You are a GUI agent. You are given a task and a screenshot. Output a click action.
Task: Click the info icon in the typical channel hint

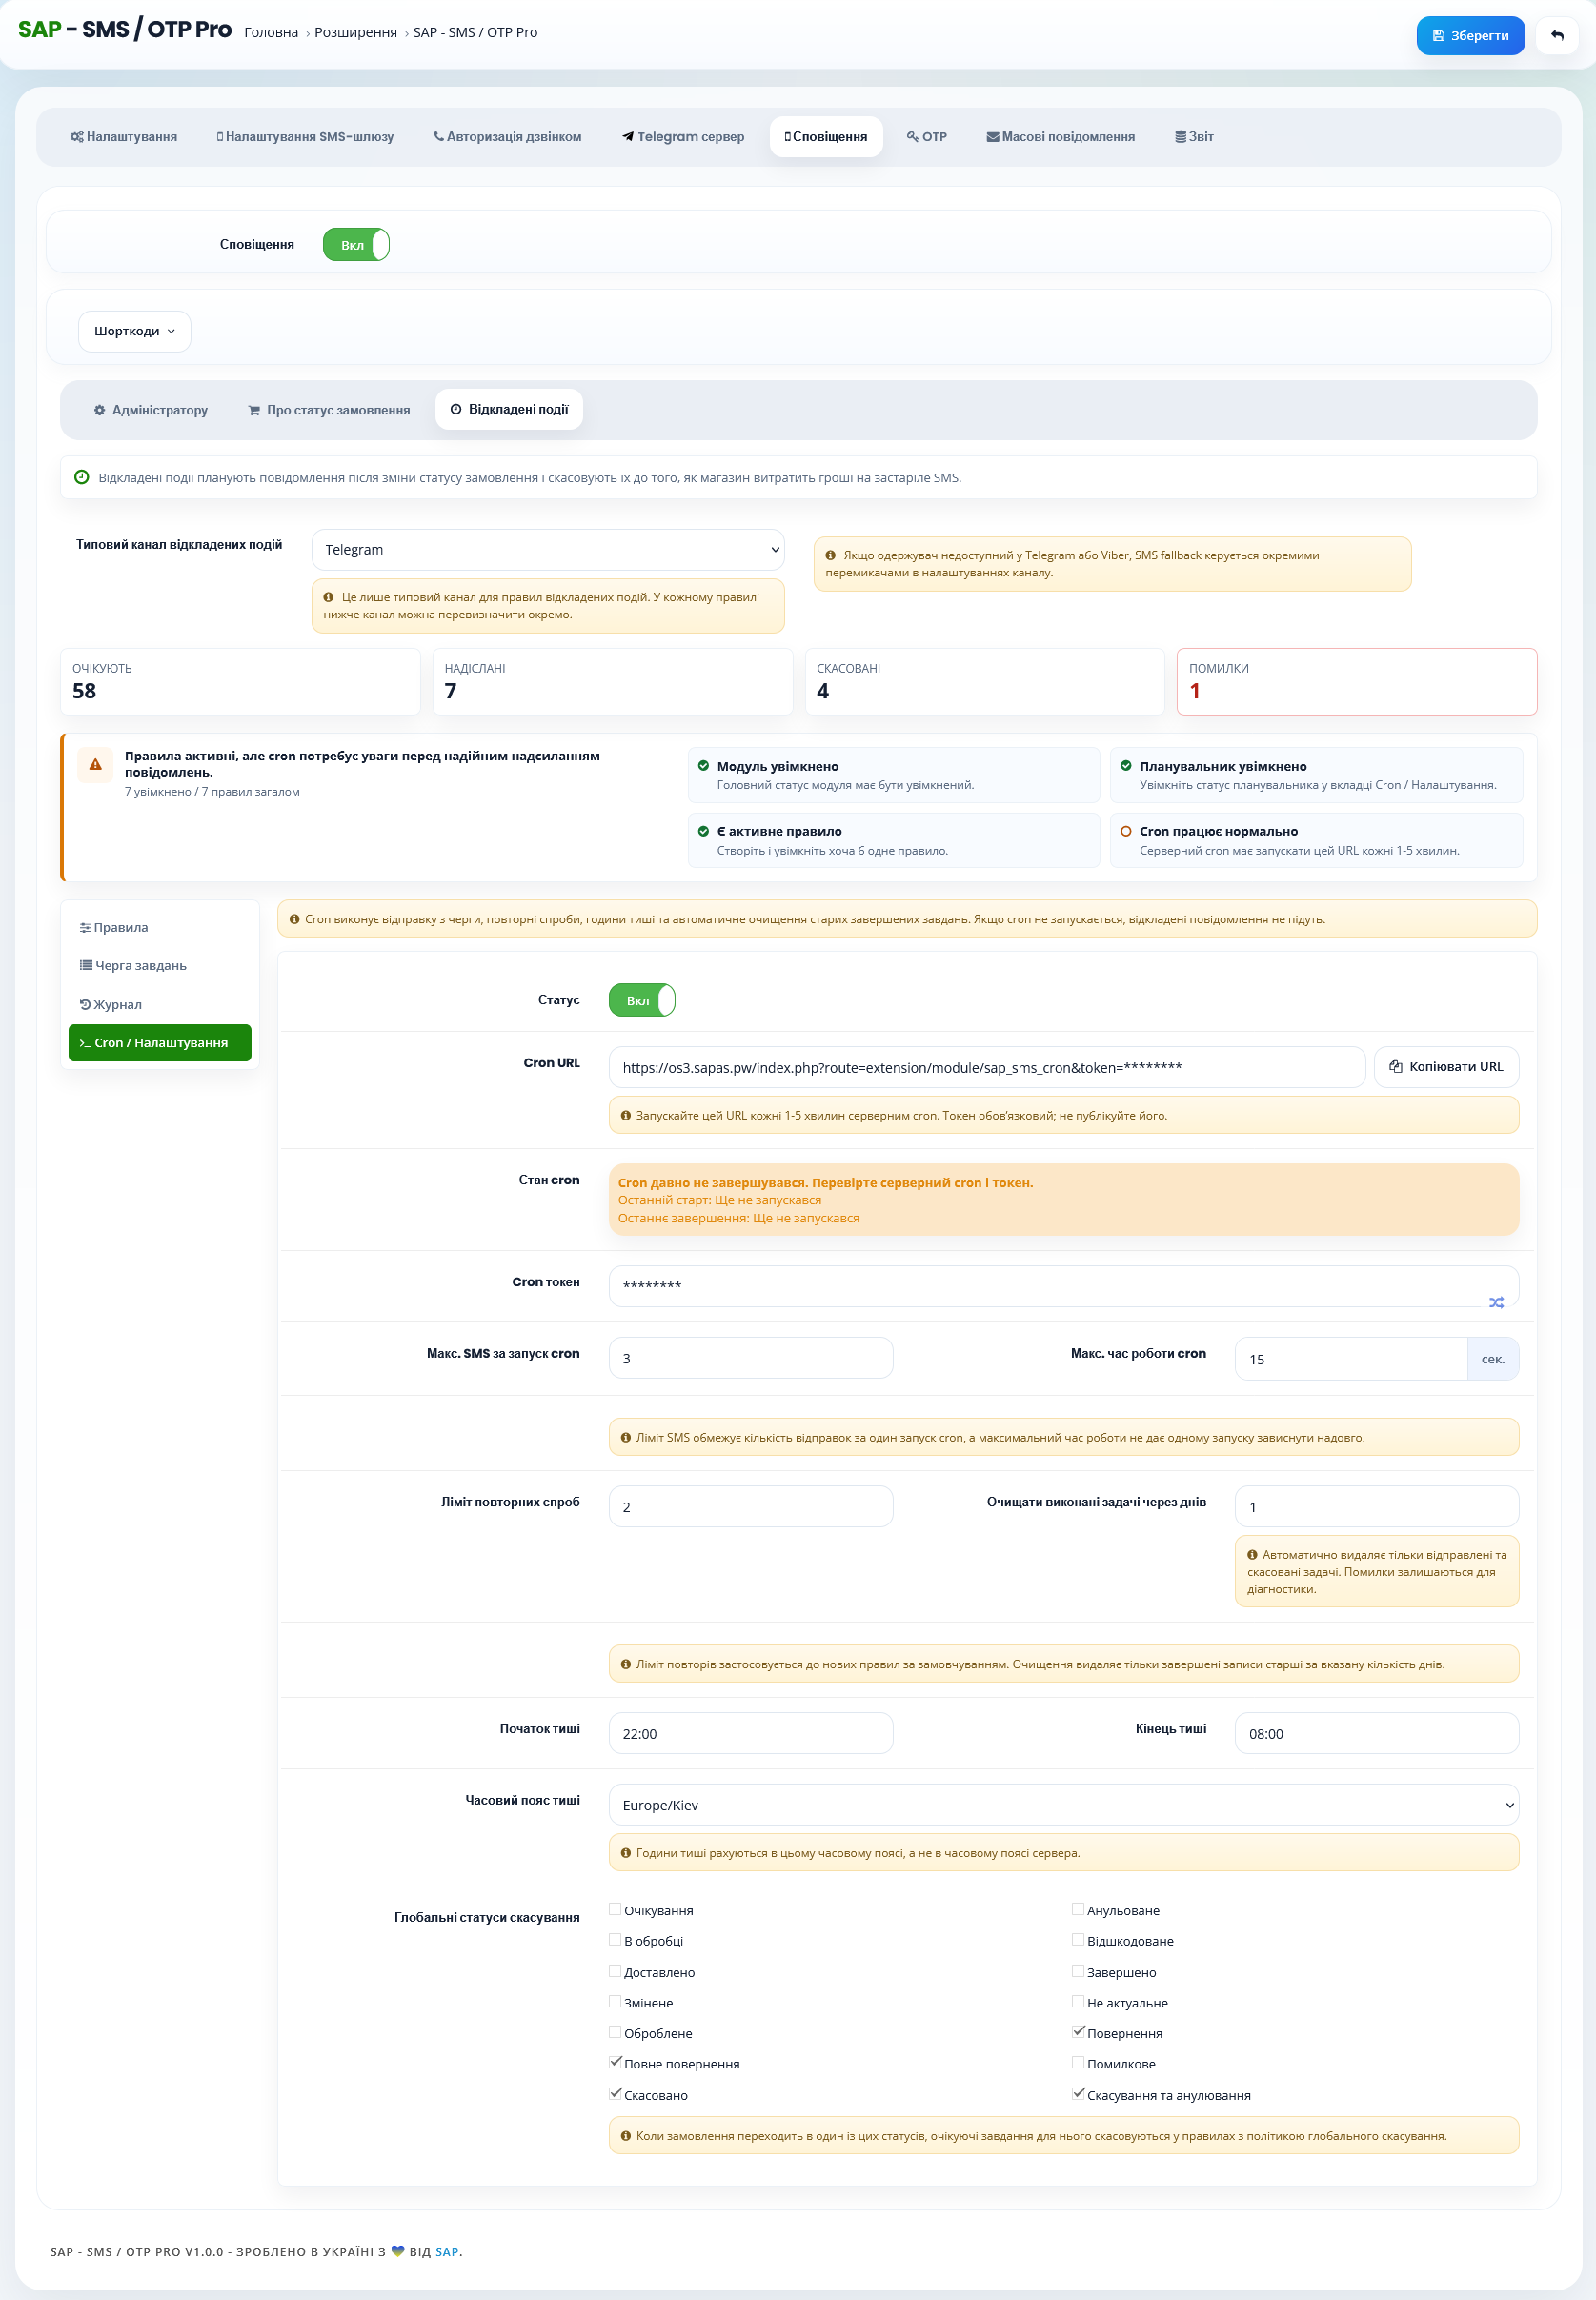point(328,597)
